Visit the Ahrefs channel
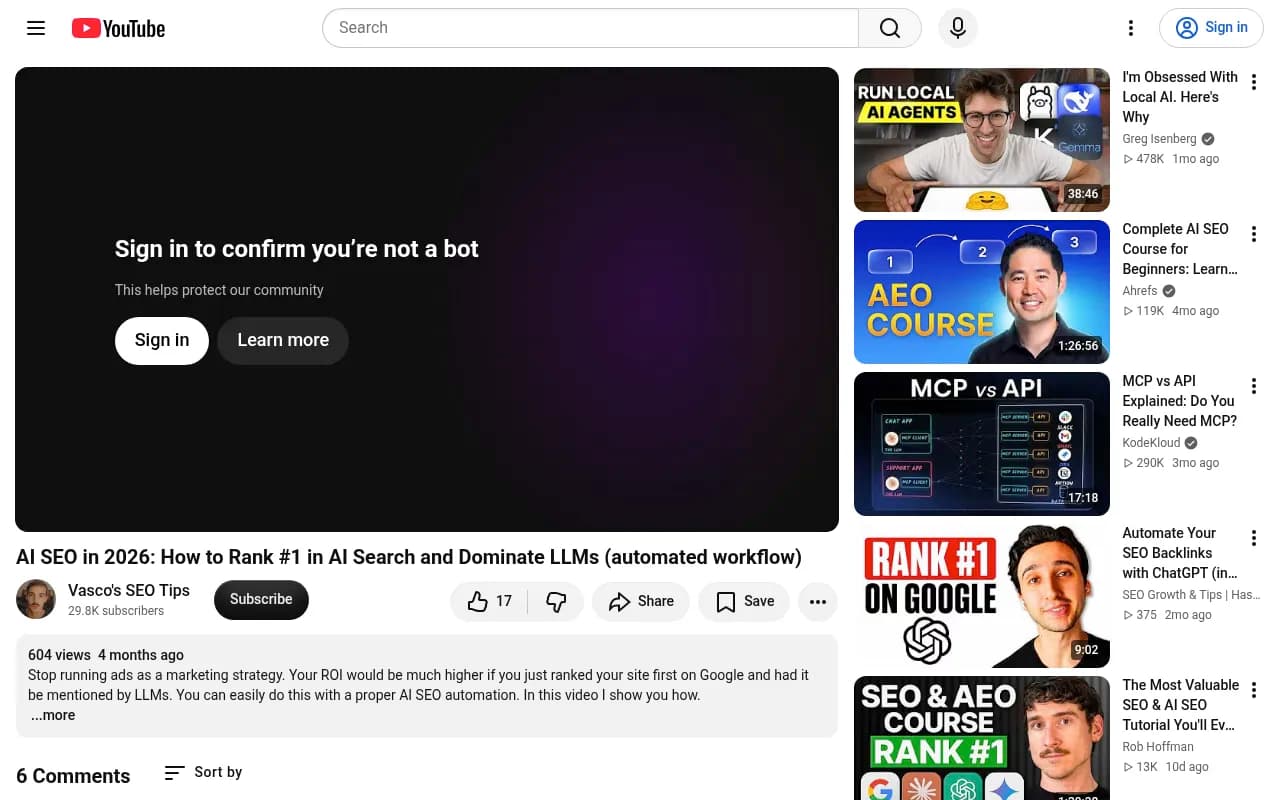This screenshot has width=1280, height=800. click(x=1140, y=291)
